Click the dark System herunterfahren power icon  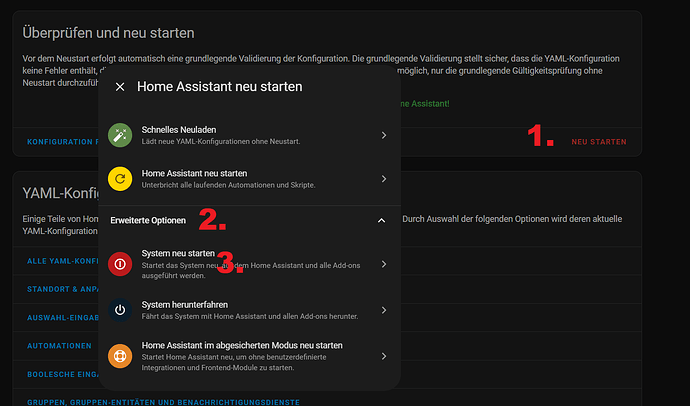pyautogui.click(x=120, y=310)
